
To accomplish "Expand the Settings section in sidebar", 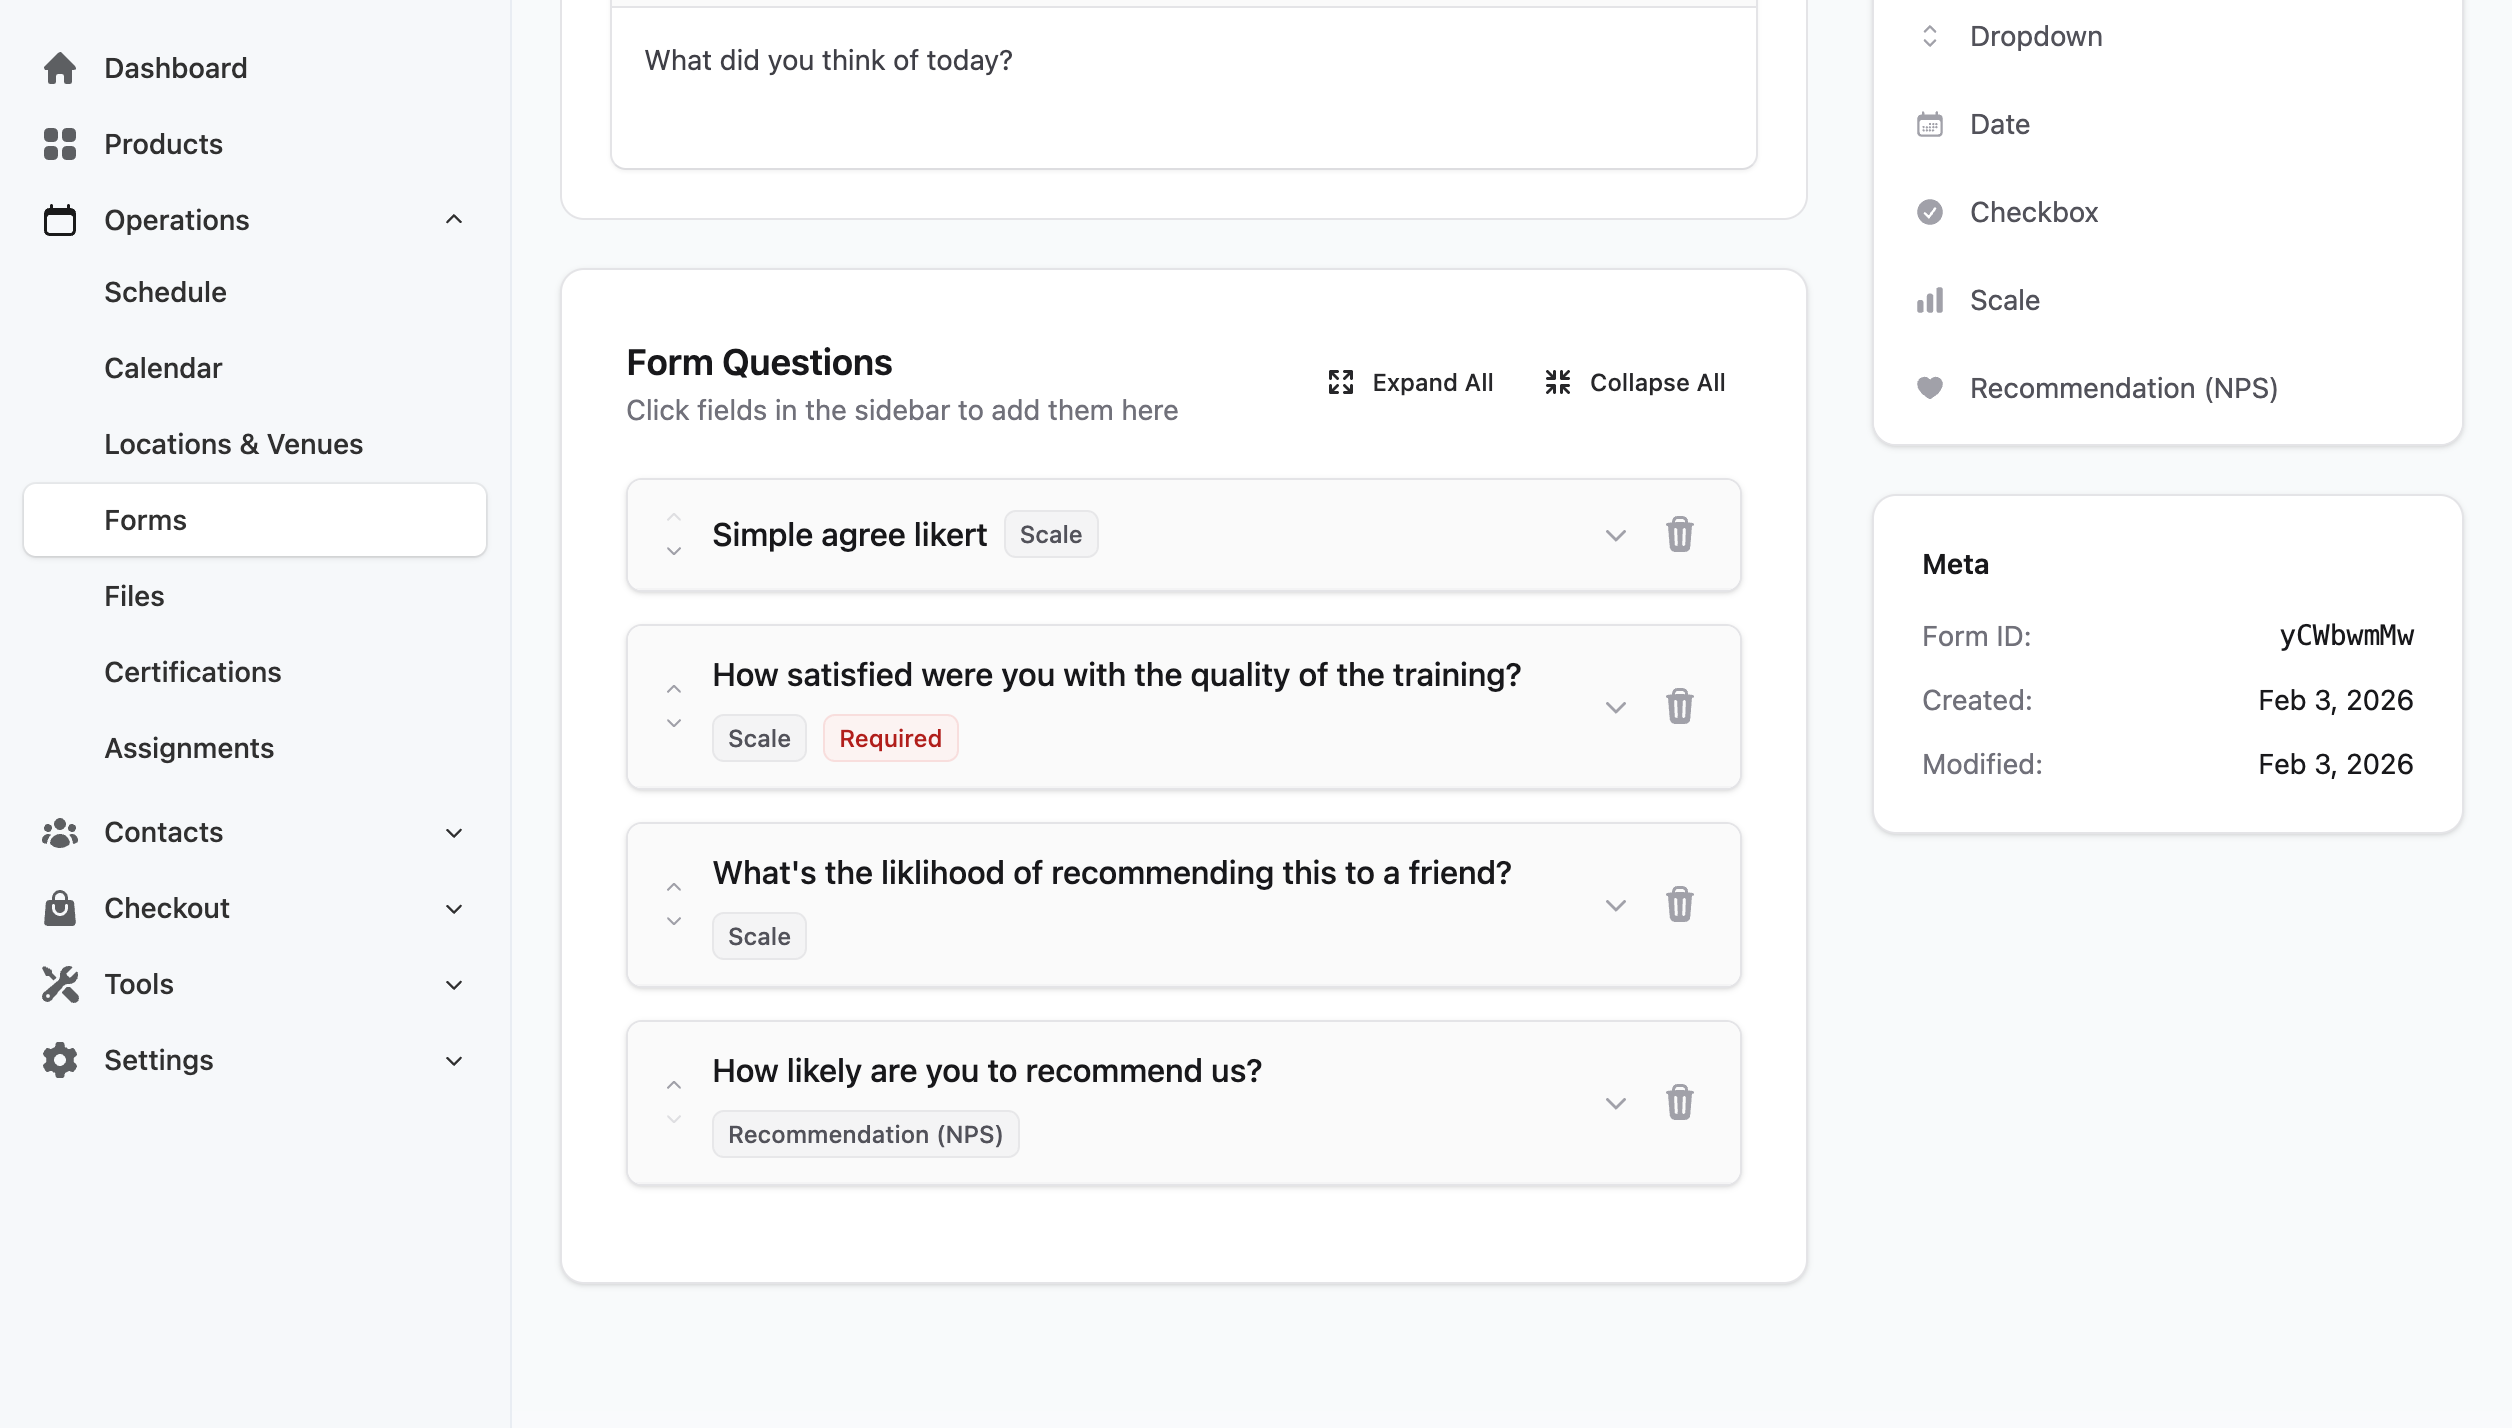I will click(x=455, y=1060).
